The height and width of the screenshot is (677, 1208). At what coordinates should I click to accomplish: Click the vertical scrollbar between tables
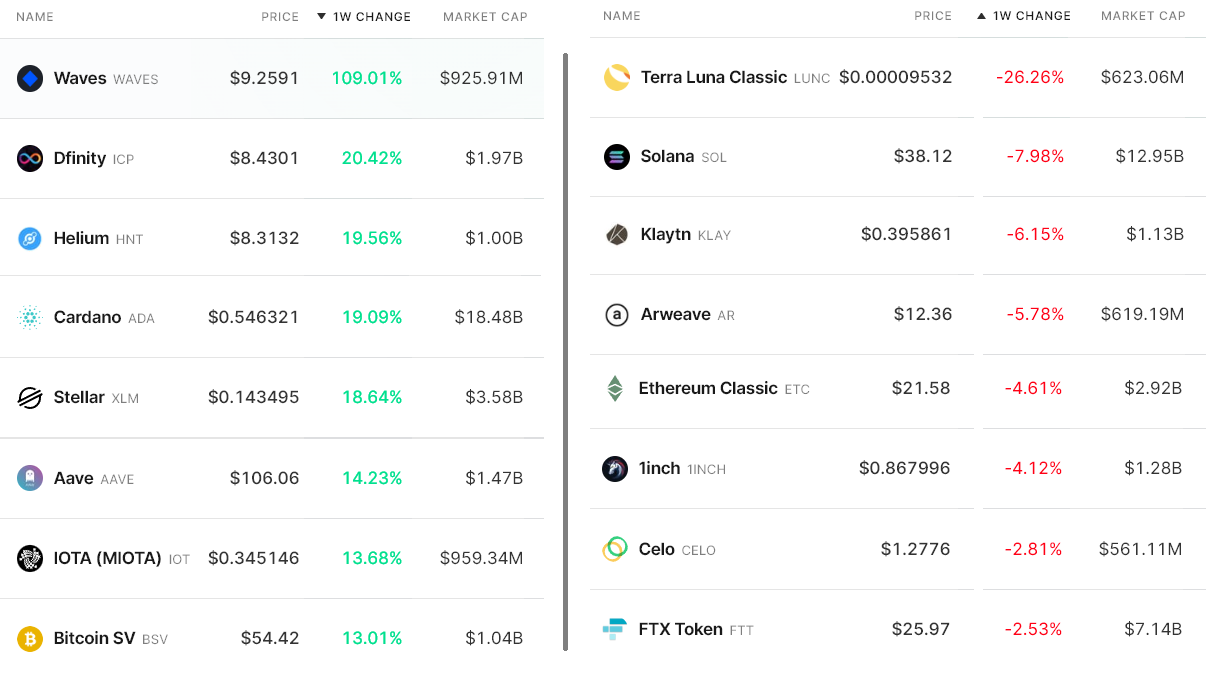click(x=566, y=350)
